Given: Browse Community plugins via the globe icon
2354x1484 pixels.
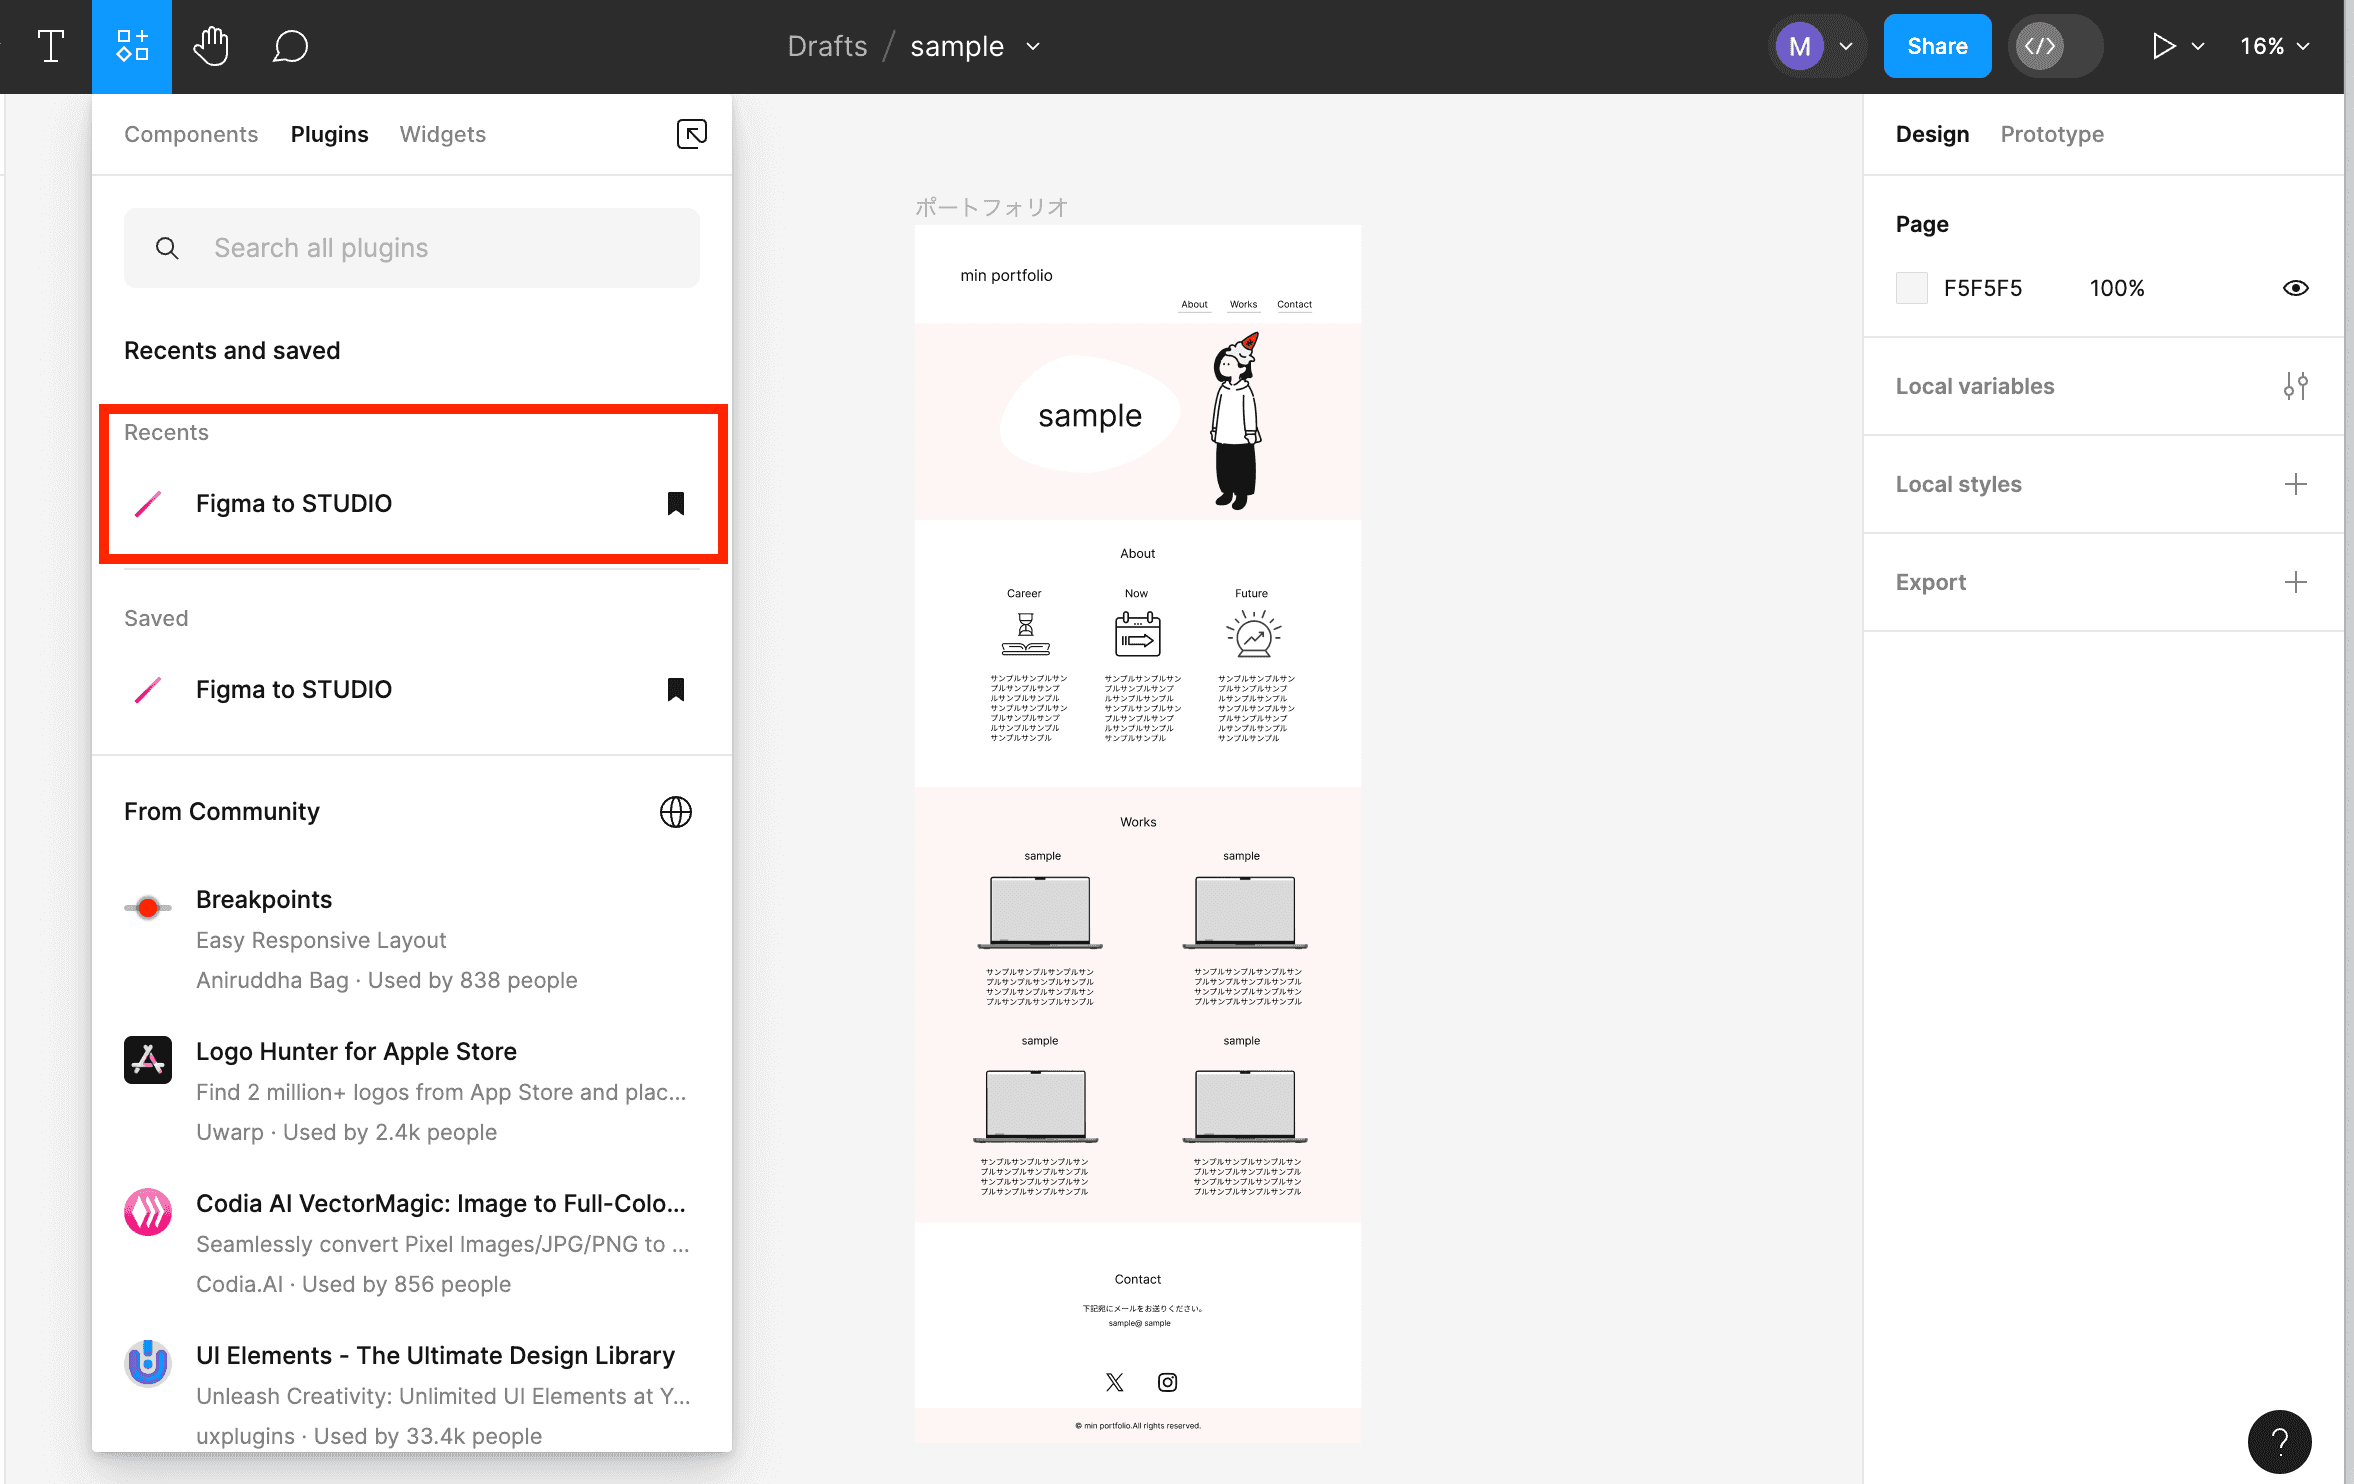Looking at the screenshot, I should [676, 812].
